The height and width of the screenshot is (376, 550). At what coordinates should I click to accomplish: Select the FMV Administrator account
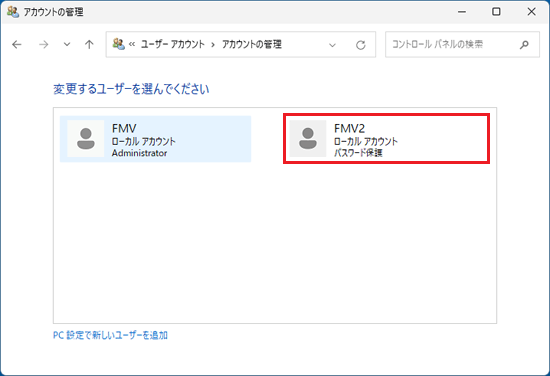(155, 139)
